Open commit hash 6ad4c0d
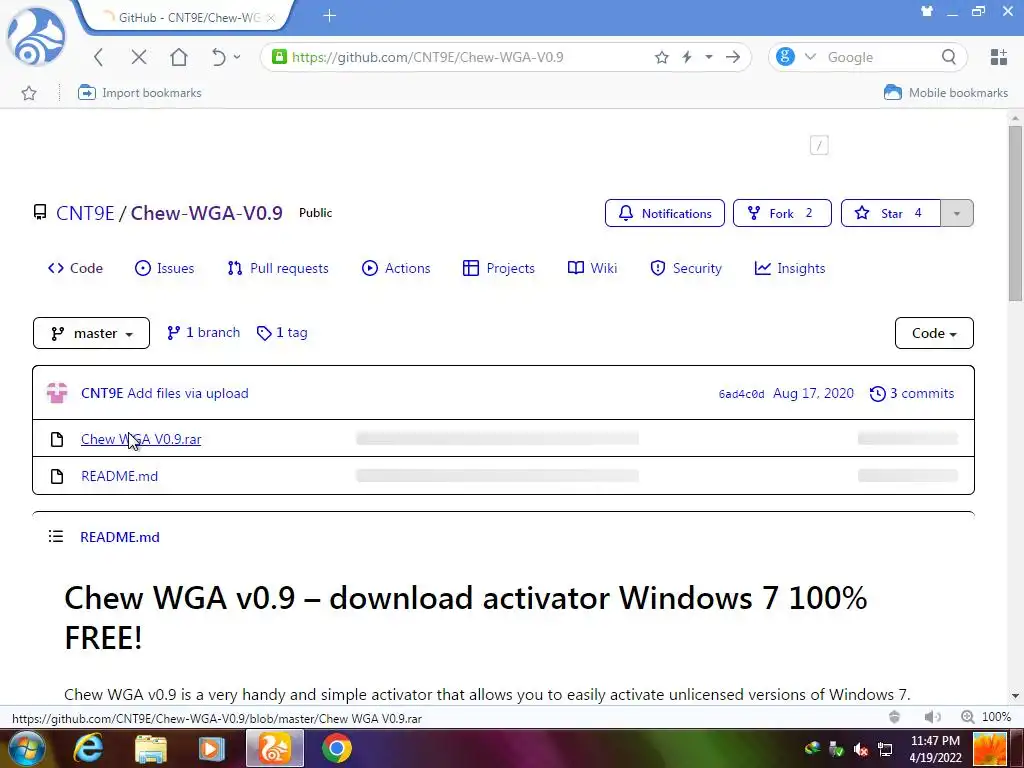Viewport: 1024px width, 768px height. click(741, 394)
